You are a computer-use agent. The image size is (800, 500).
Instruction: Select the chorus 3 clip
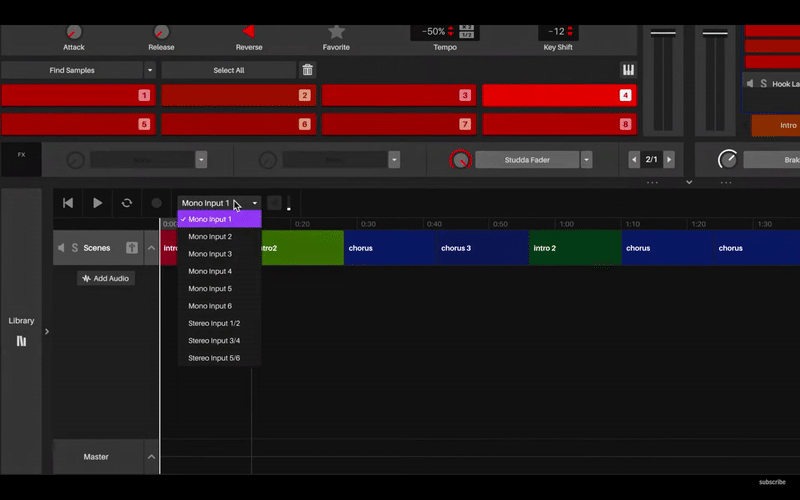coord(483,248)
